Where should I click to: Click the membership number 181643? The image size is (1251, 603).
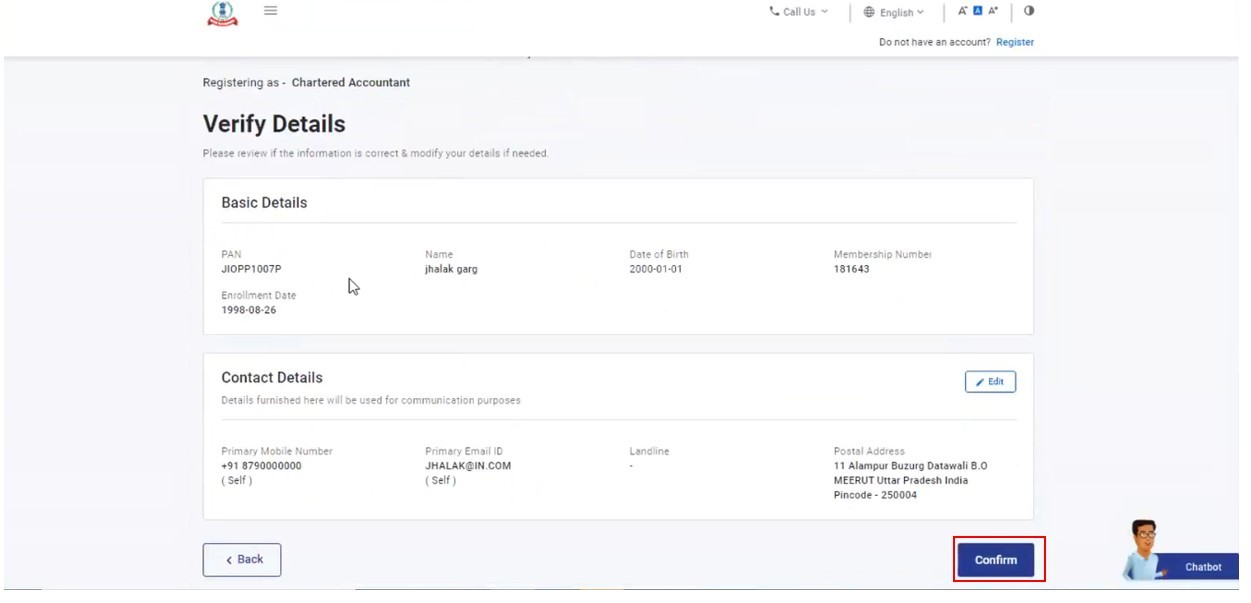[851, 269]
